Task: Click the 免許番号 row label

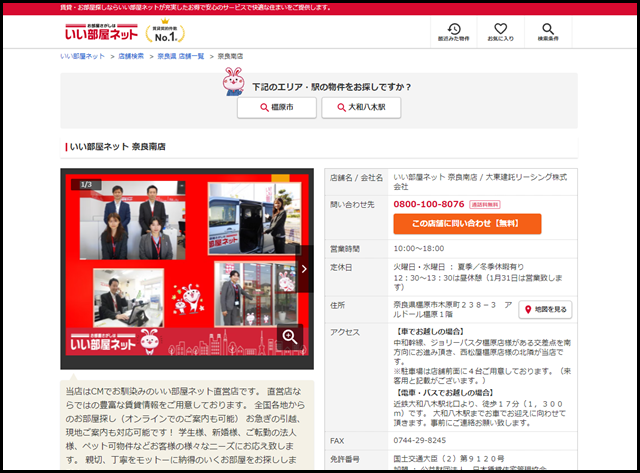Action: point(345,459)
